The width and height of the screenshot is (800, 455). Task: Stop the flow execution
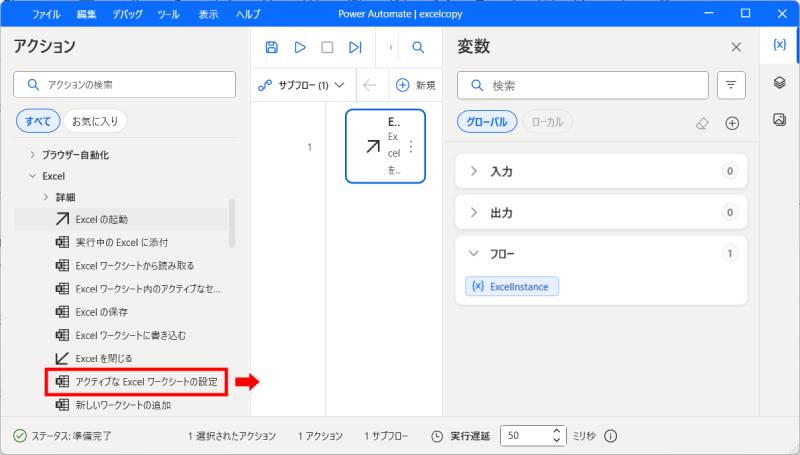pyautogui.click(x=327, y=47)
